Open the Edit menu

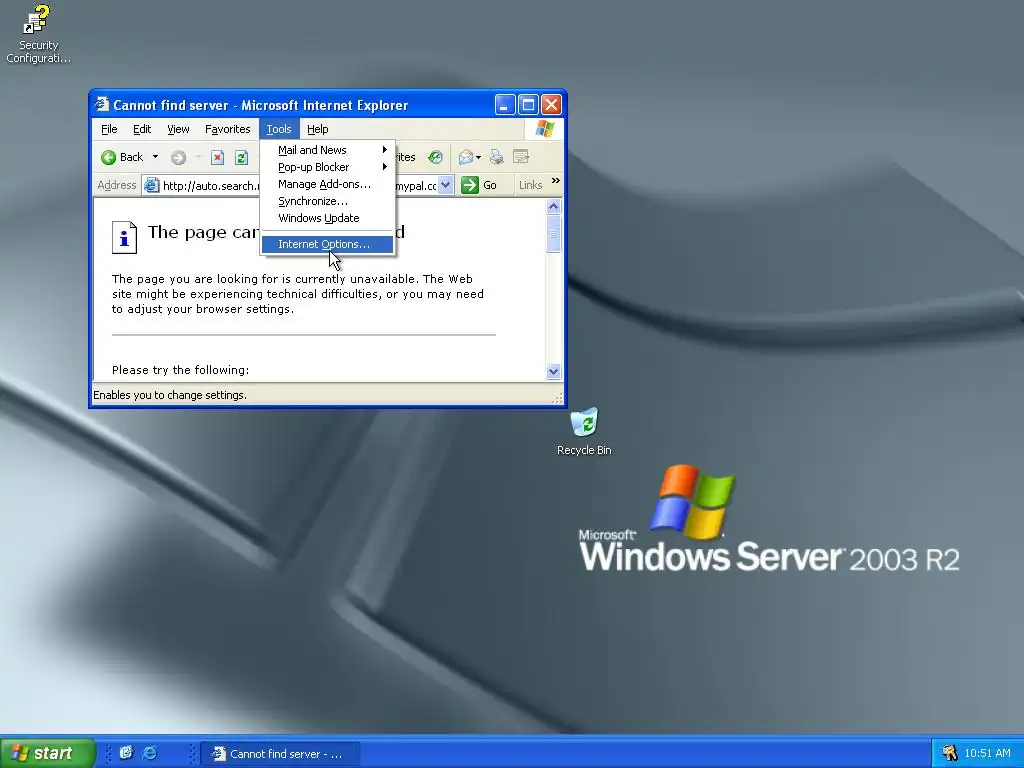[142, 129]
